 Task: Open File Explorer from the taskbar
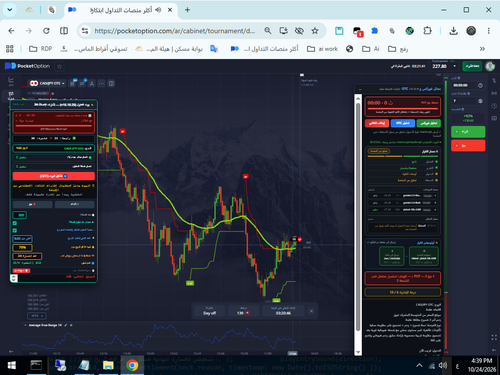108,365
